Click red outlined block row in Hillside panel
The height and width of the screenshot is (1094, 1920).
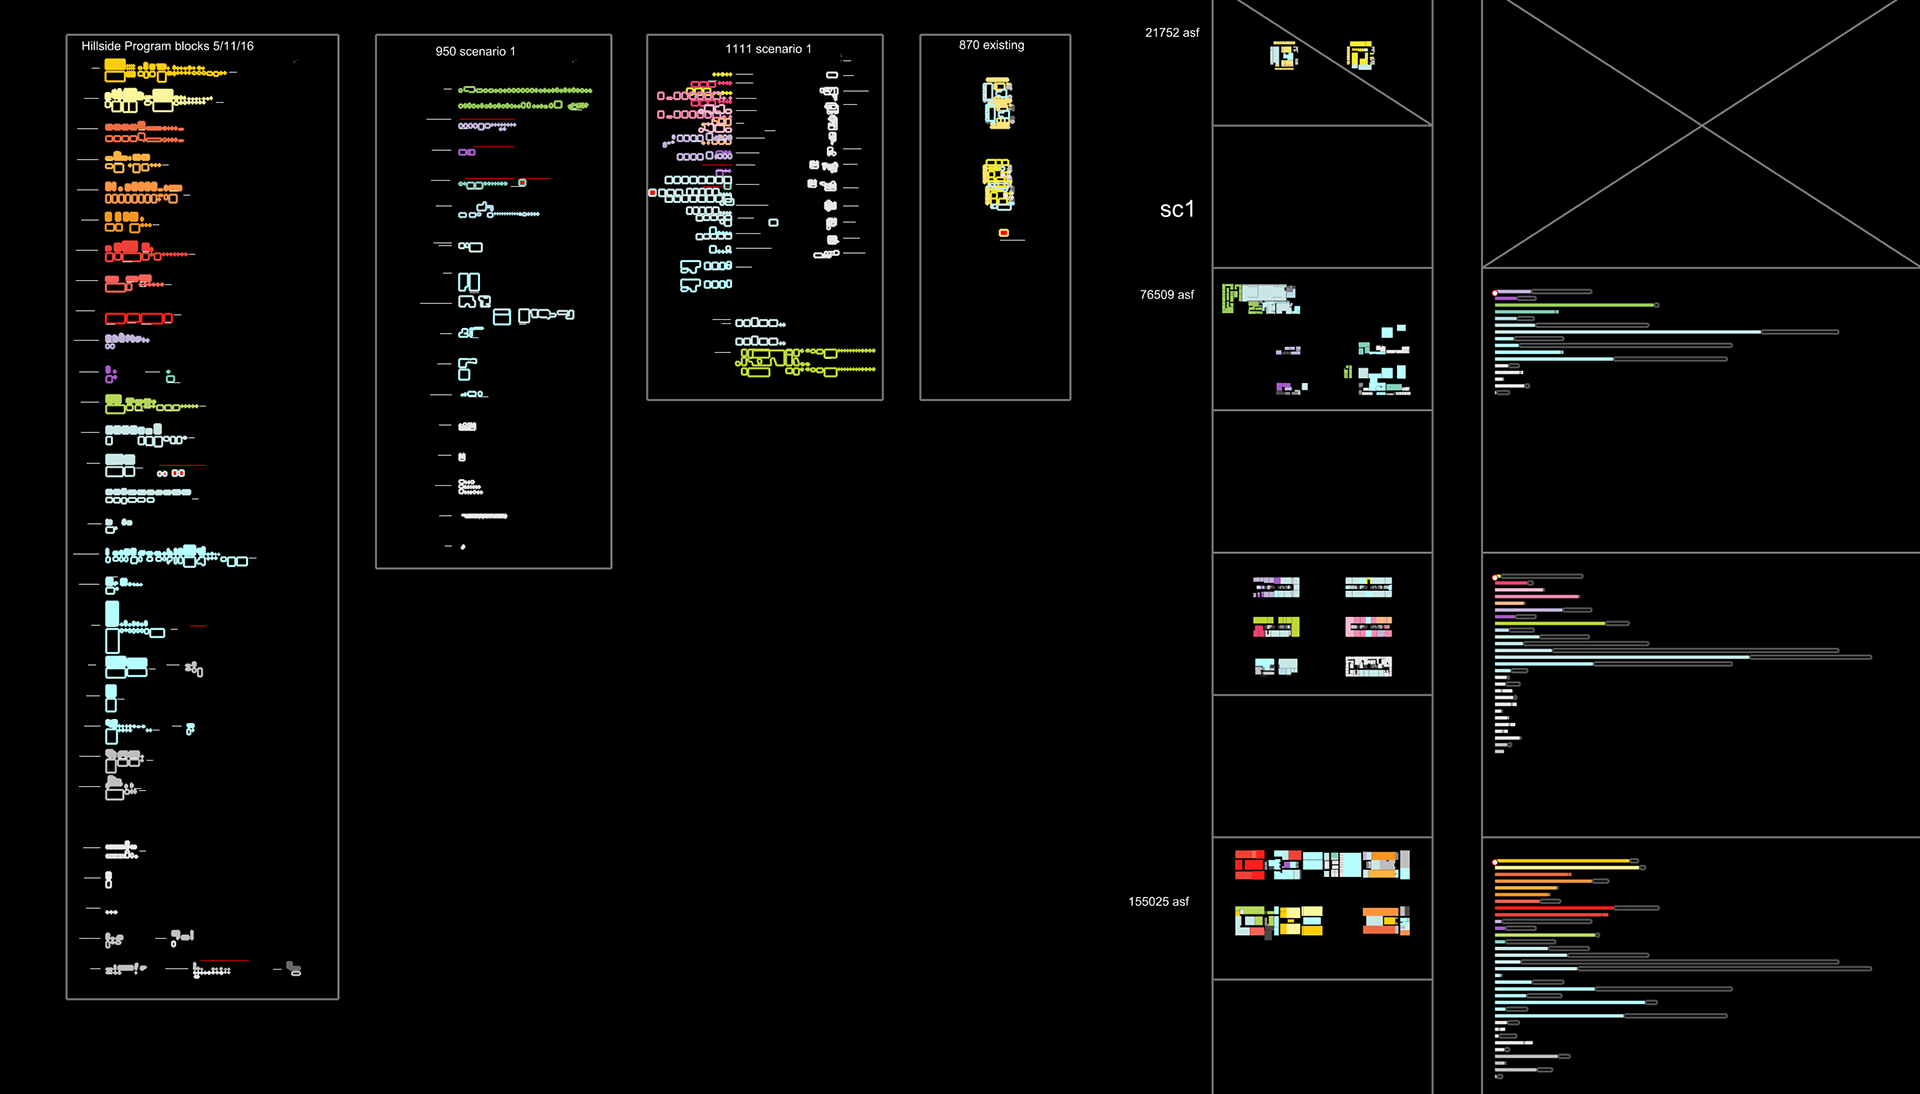click(x=139, y=319)
